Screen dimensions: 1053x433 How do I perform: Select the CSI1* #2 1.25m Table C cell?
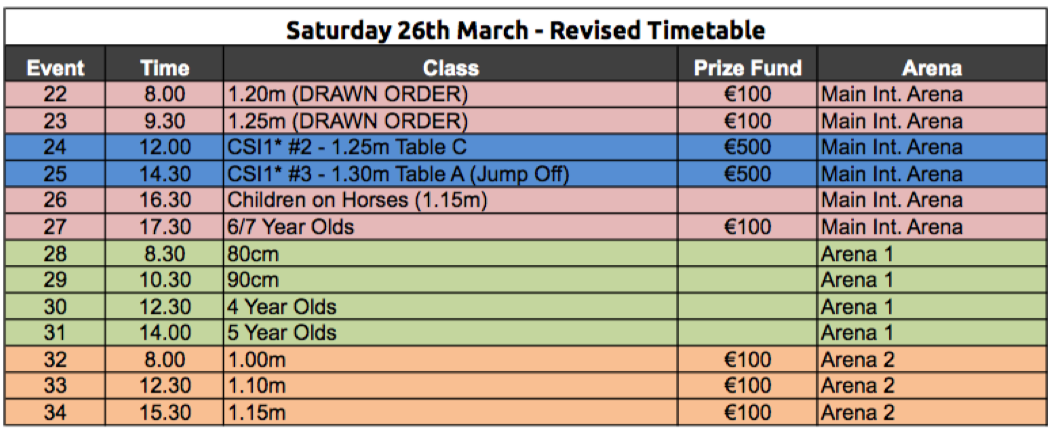click(x=451, y=147)
